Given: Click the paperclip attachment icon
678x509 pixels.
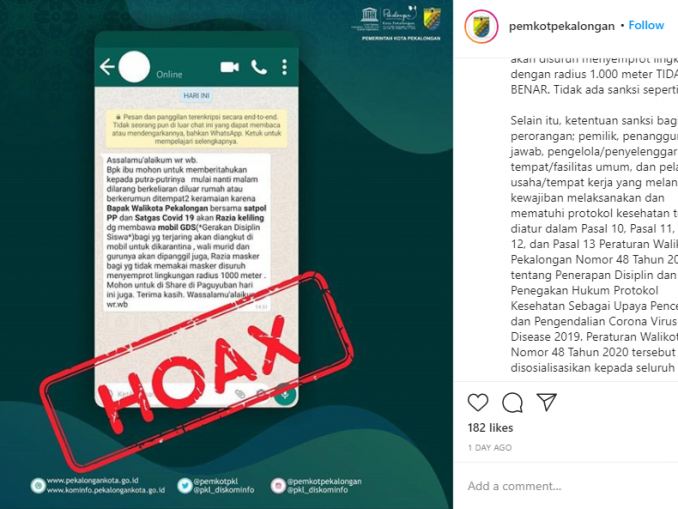Looking at the screenshot, I should (x=240, y=394).
